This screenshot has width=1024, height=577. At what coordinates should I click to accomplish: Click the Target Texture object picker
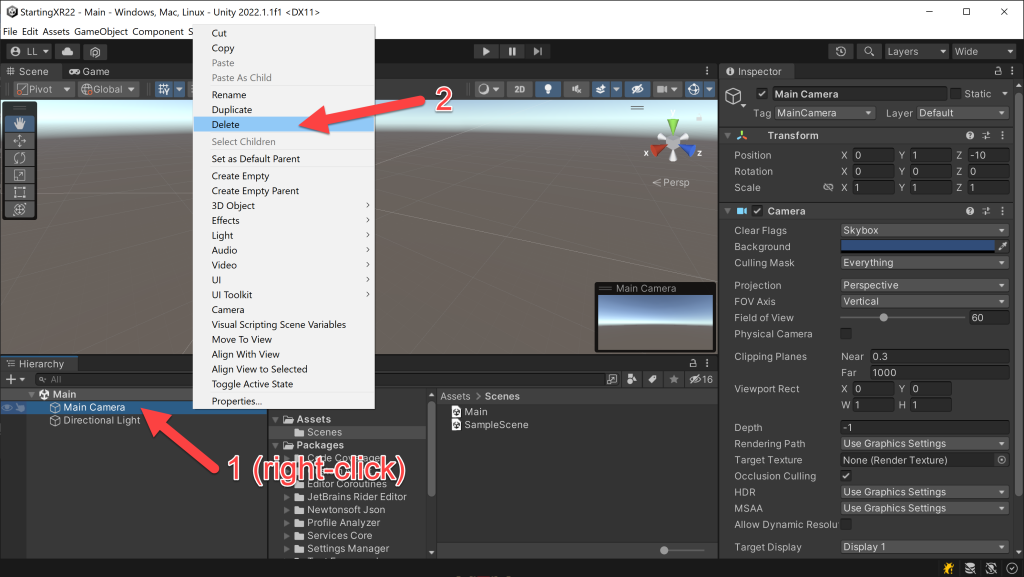click(1002, 460)
